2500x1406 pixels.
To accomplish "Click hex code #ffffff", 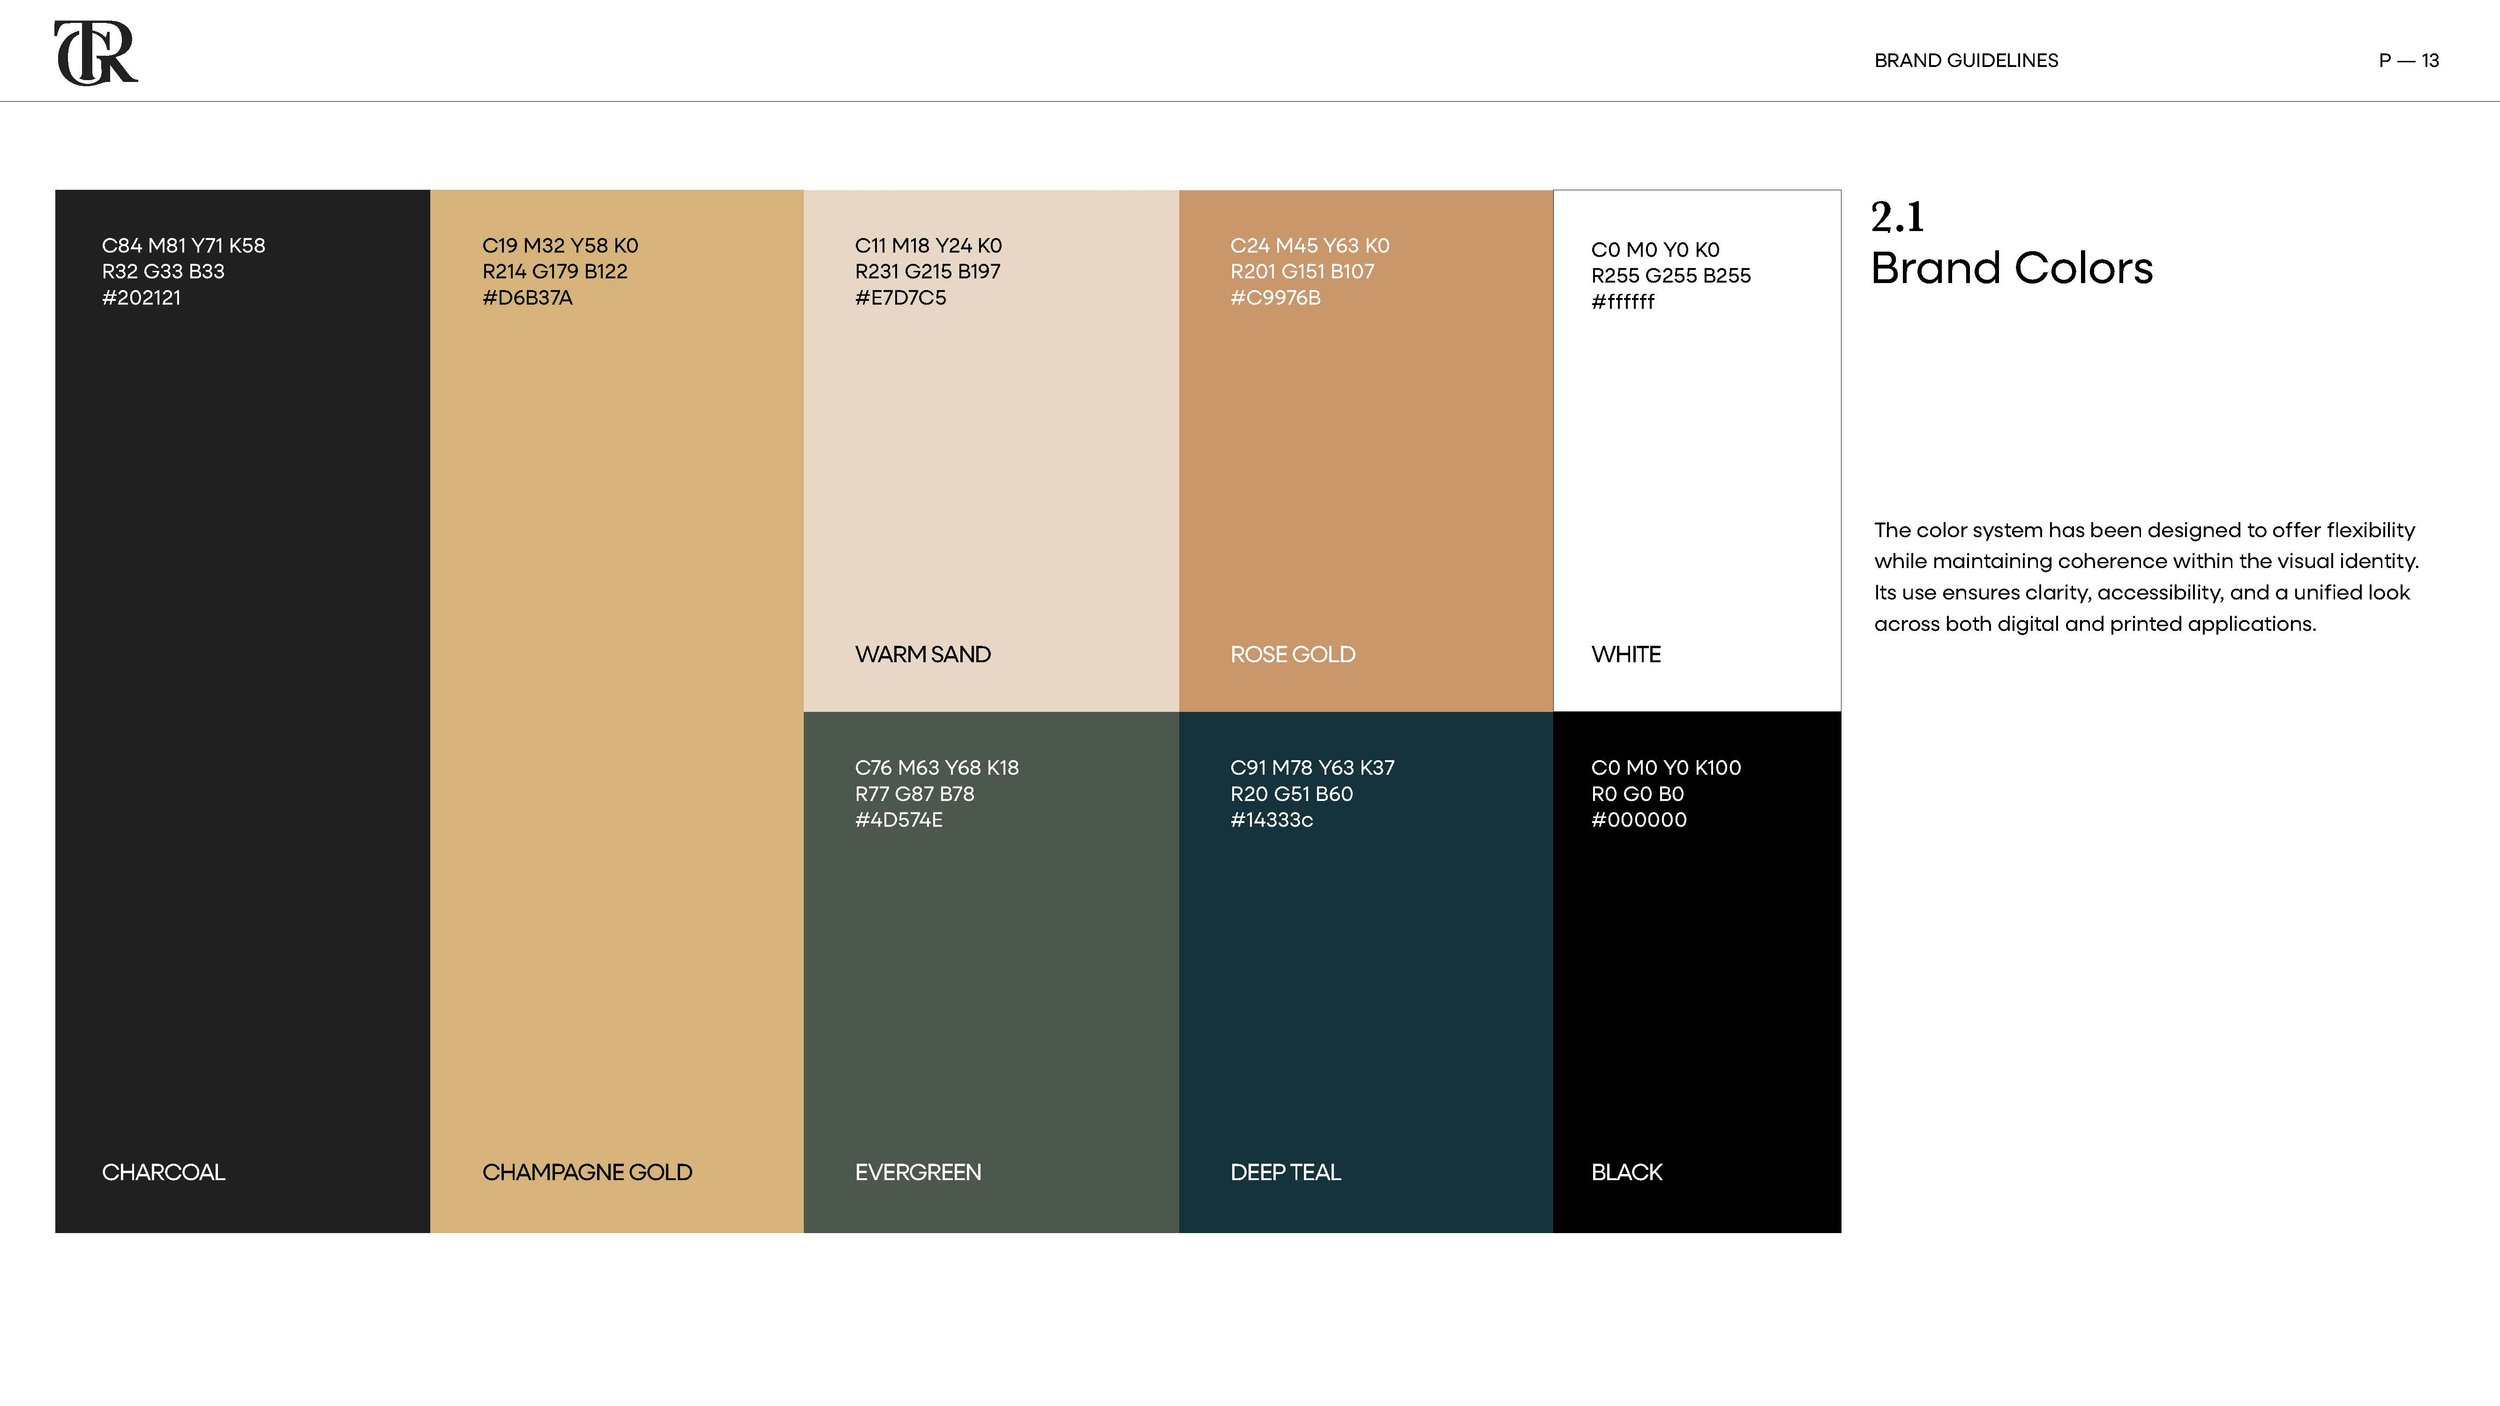I will point(1623,302).
